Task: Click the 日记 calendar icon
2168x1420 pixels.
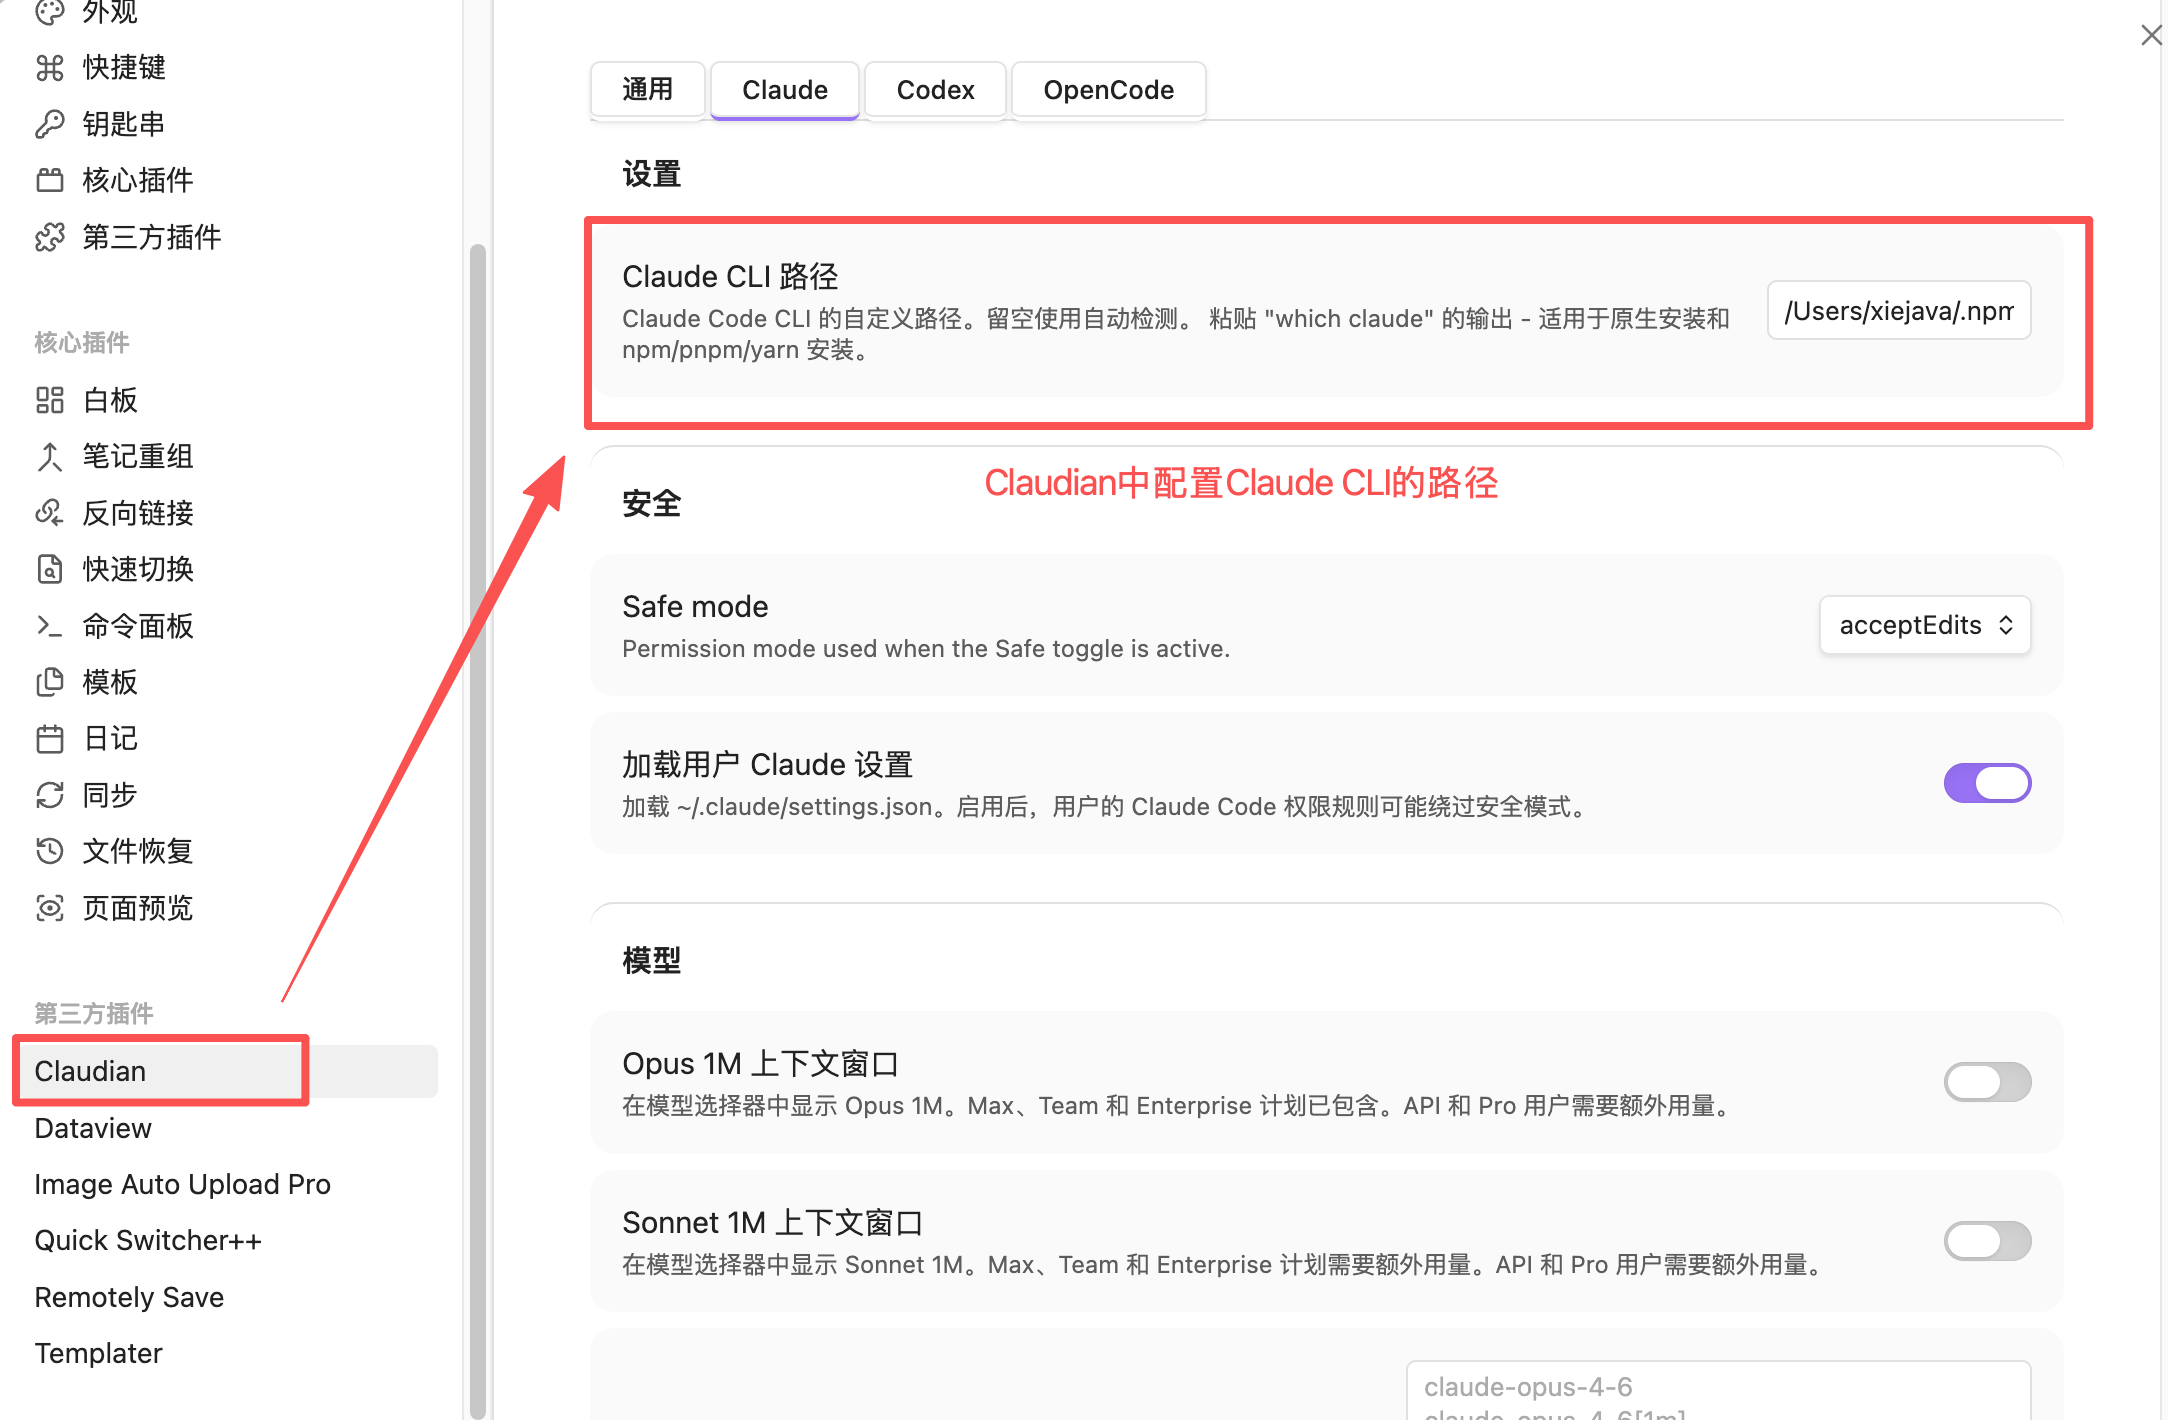Action: (50, 739)
